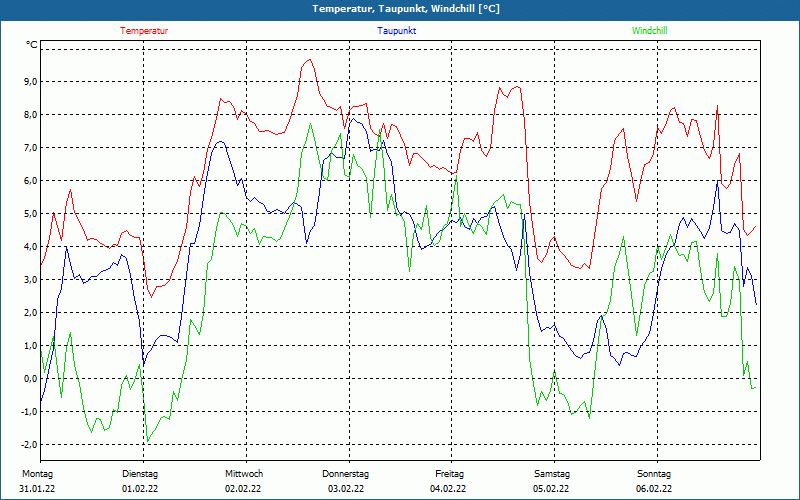Click the 1,0 y-axis value

coord(31,345)
